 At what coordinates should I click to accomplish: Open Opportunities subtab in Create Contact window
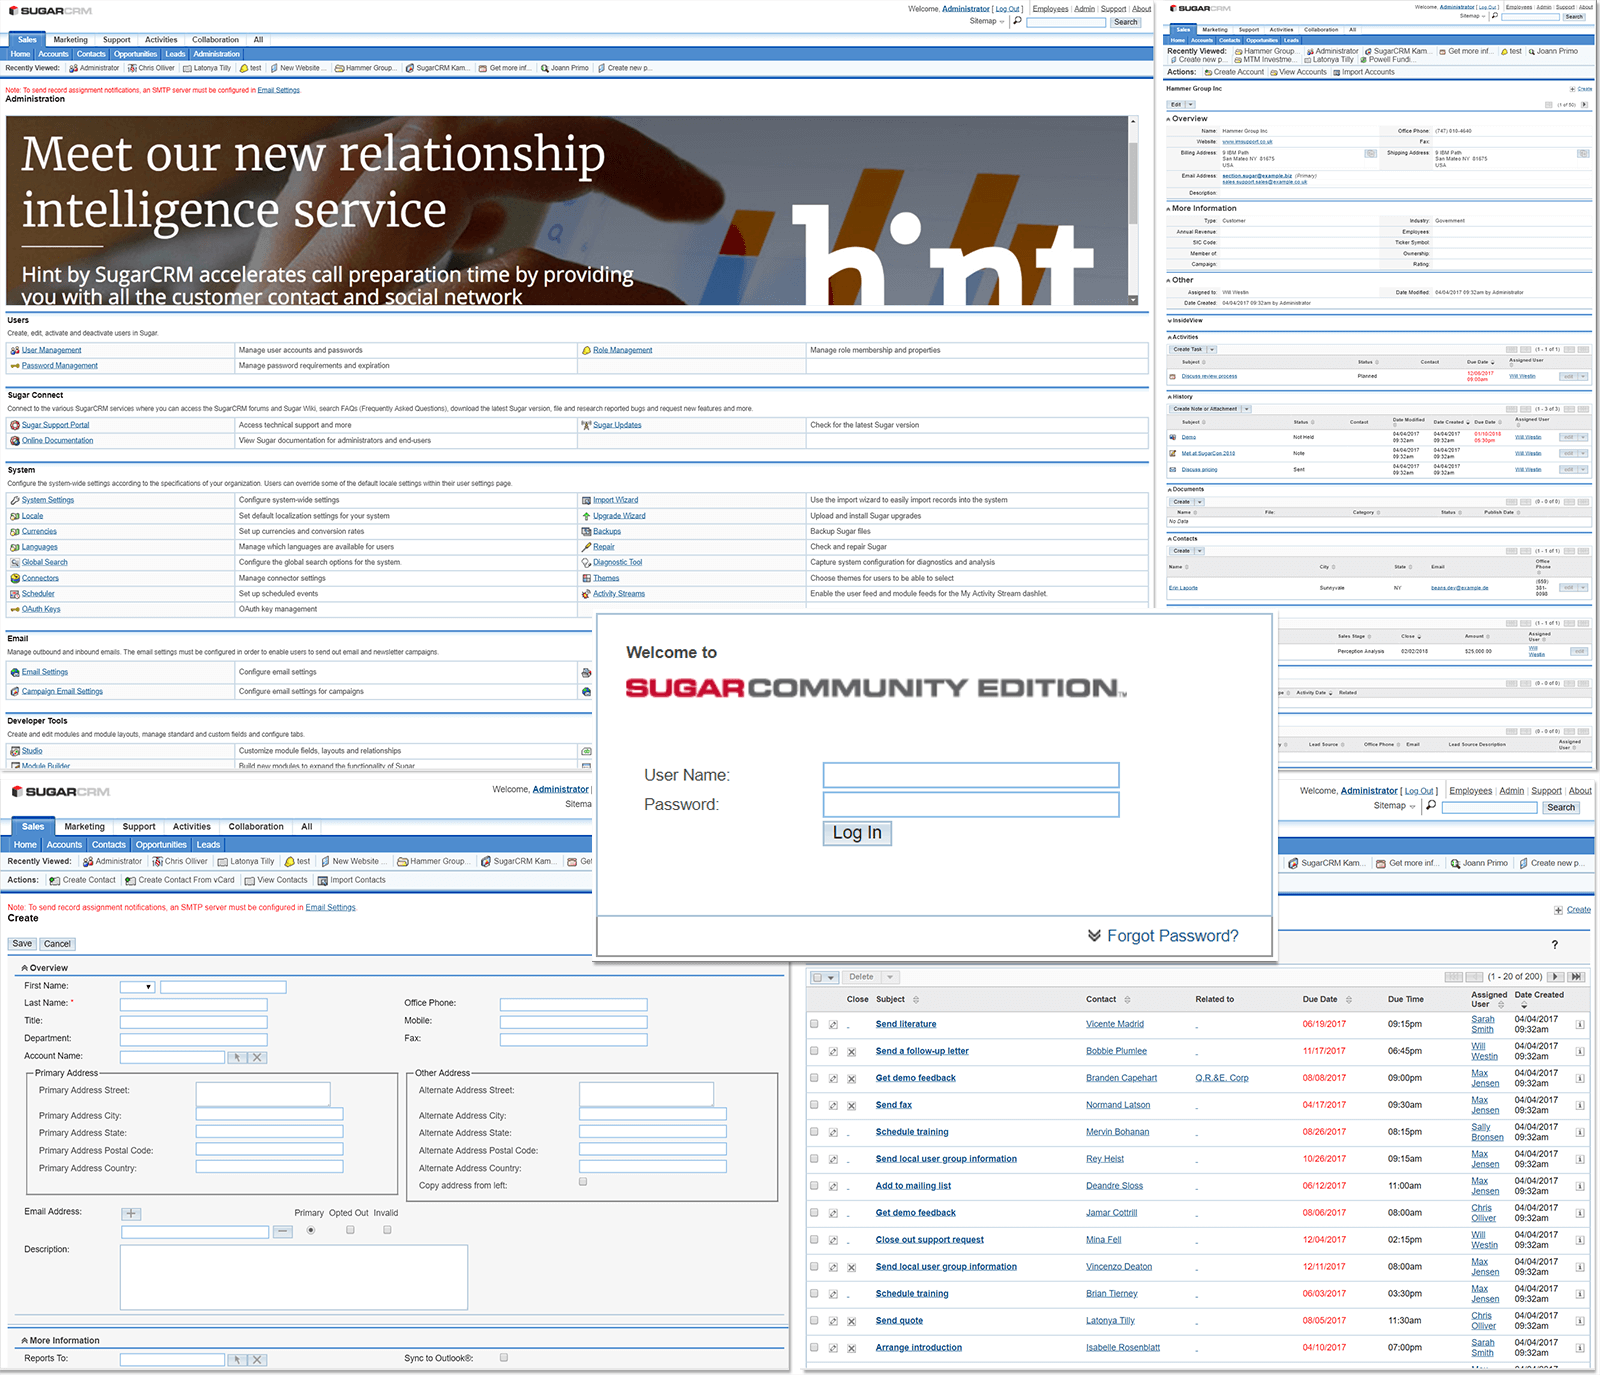pos(161,845)
